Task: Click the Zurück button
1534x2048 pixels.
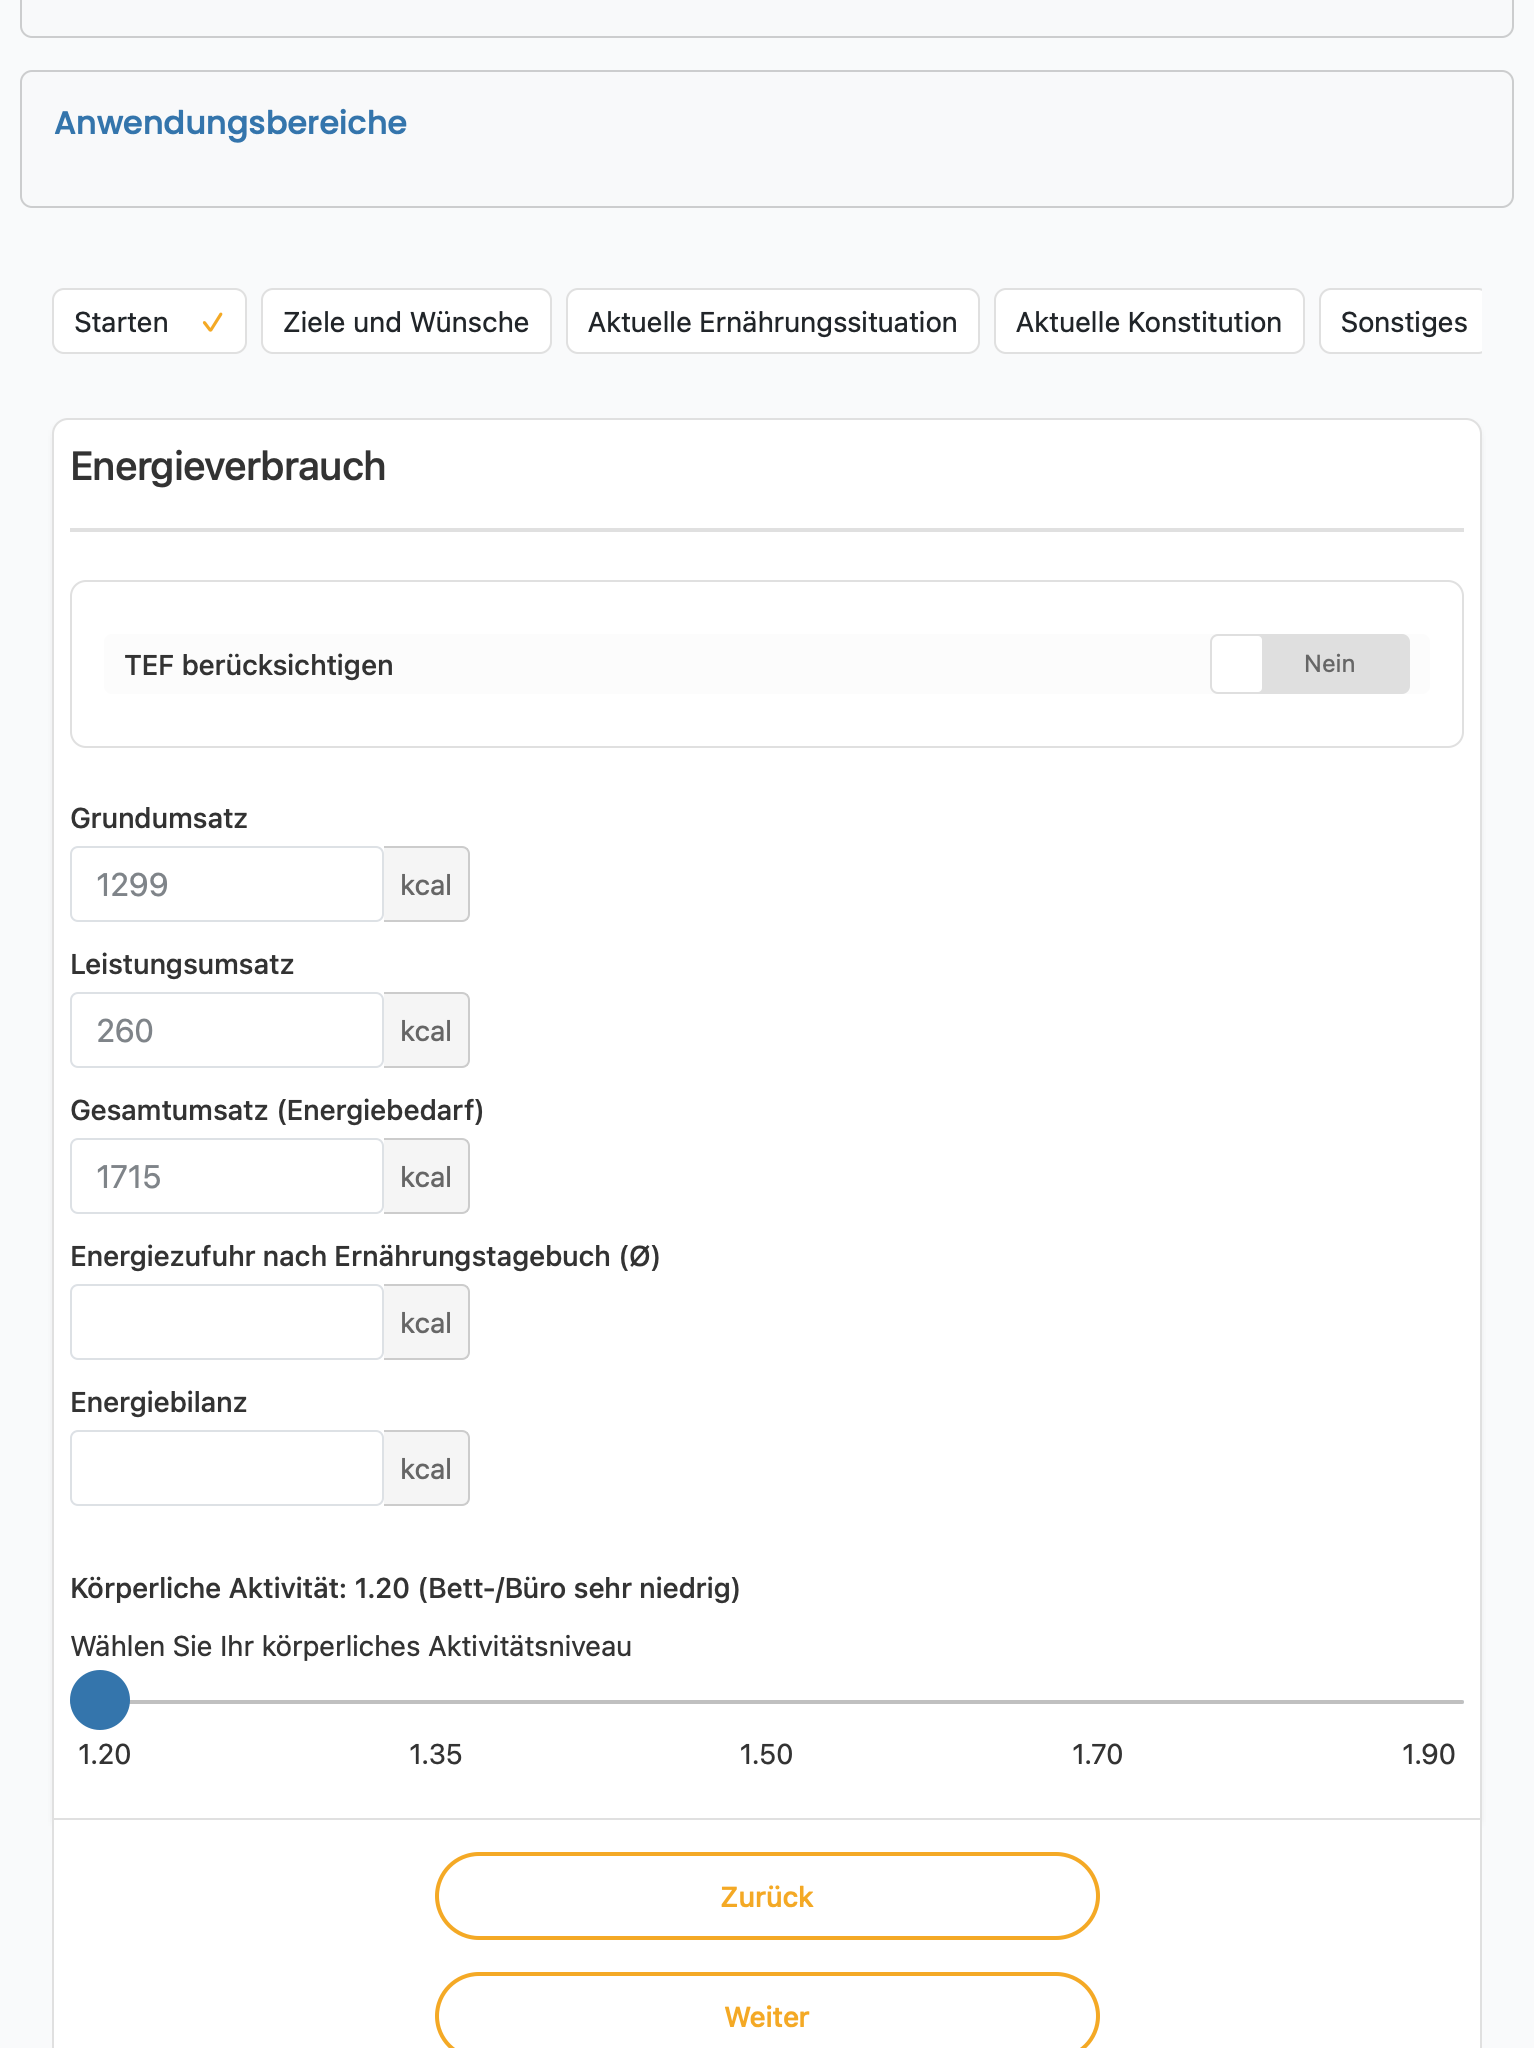Action: tap(767, 1896)
